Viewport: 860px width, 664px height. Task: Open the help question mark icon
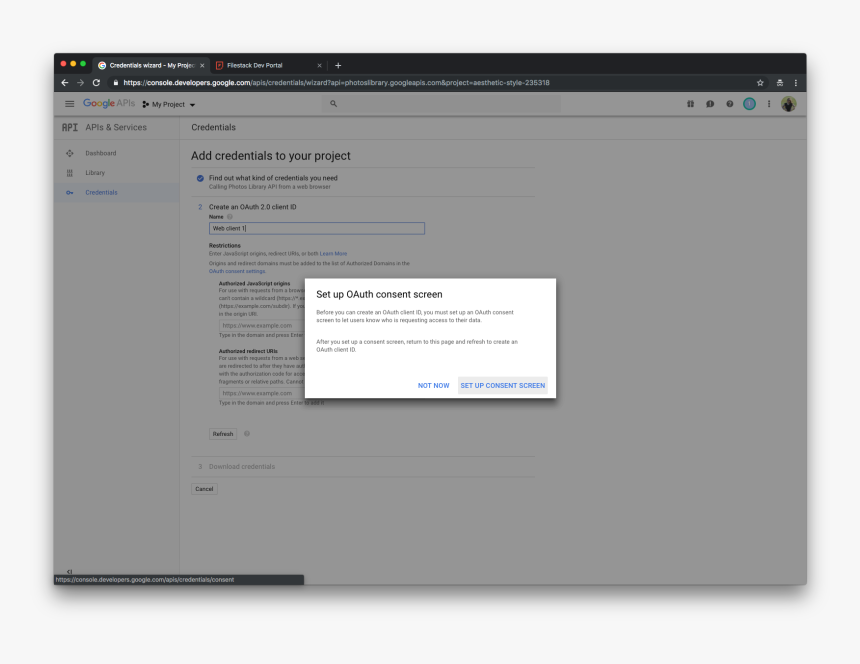click(x=729, y=104)
